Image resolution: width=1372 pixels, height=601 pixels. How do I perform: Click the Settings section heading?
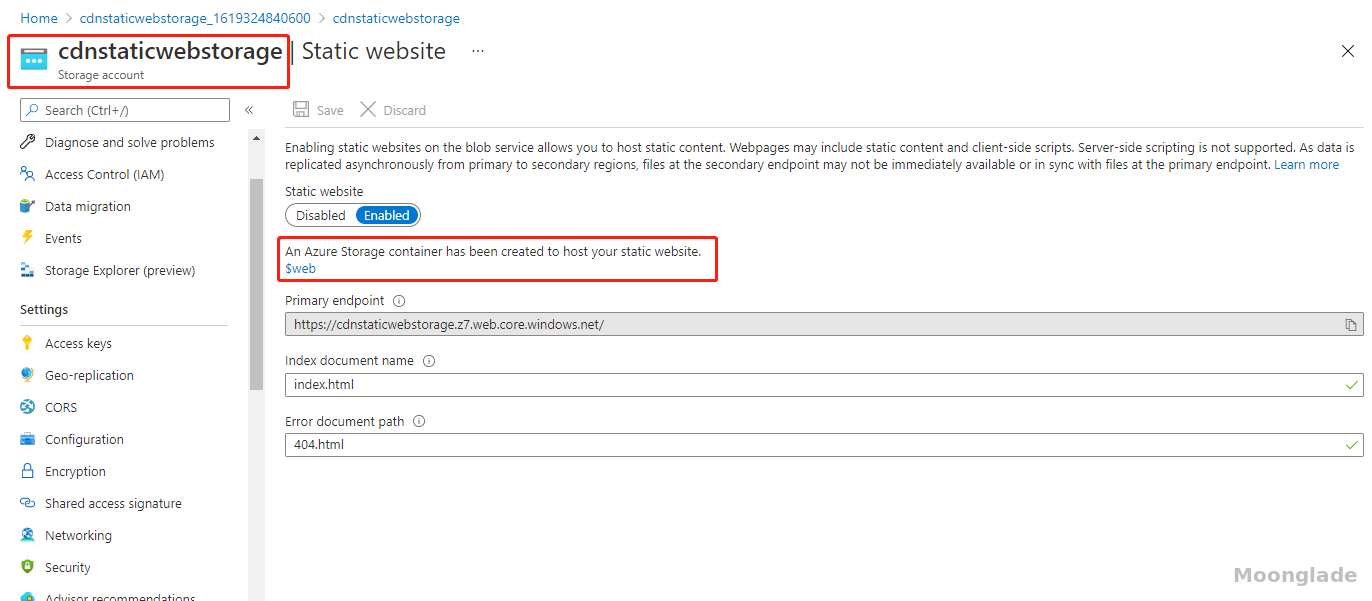coord(44,310)
